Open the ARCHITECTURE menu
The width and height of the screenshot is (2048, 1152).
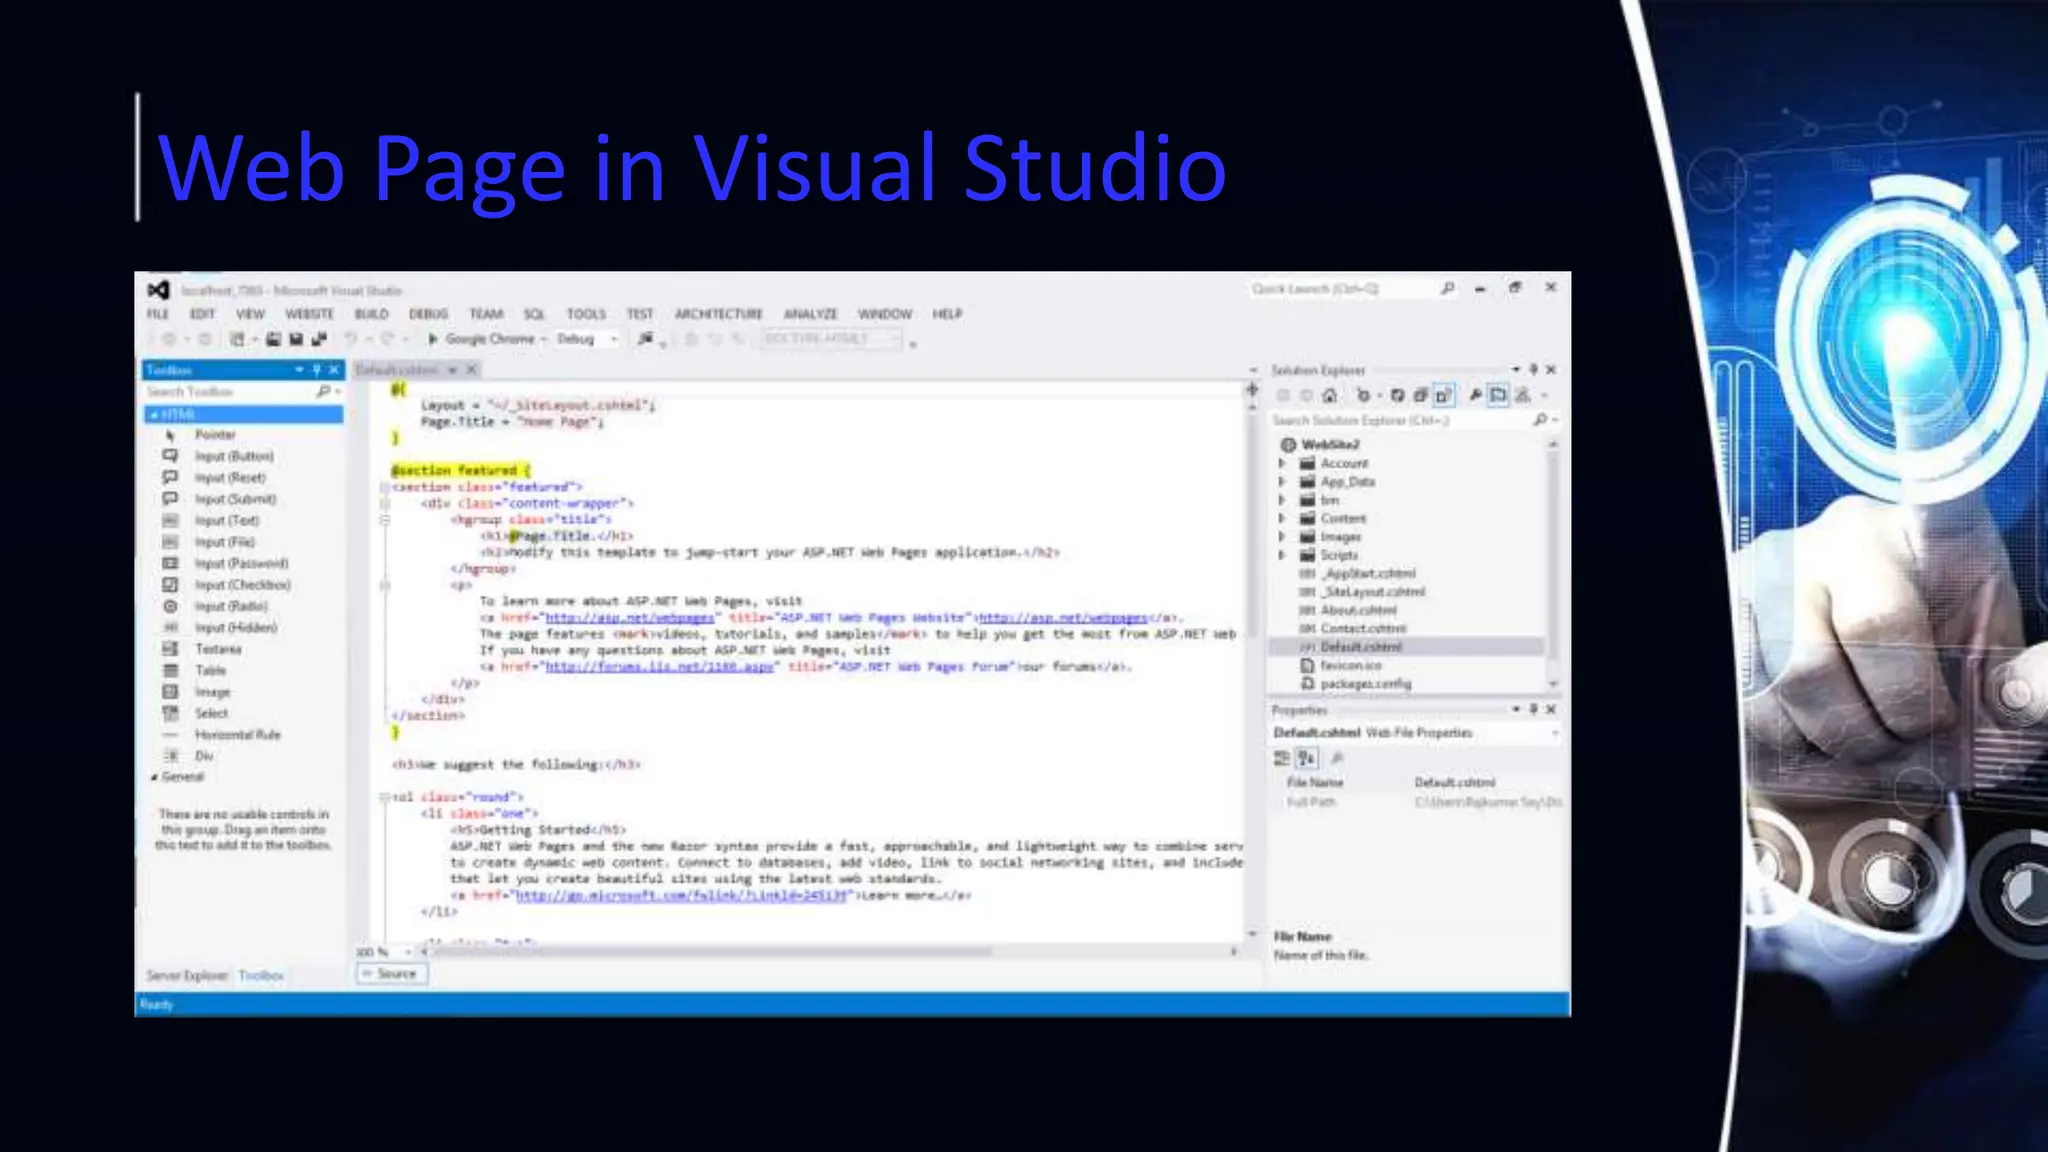pyautogui.click(x=719, y=314)
